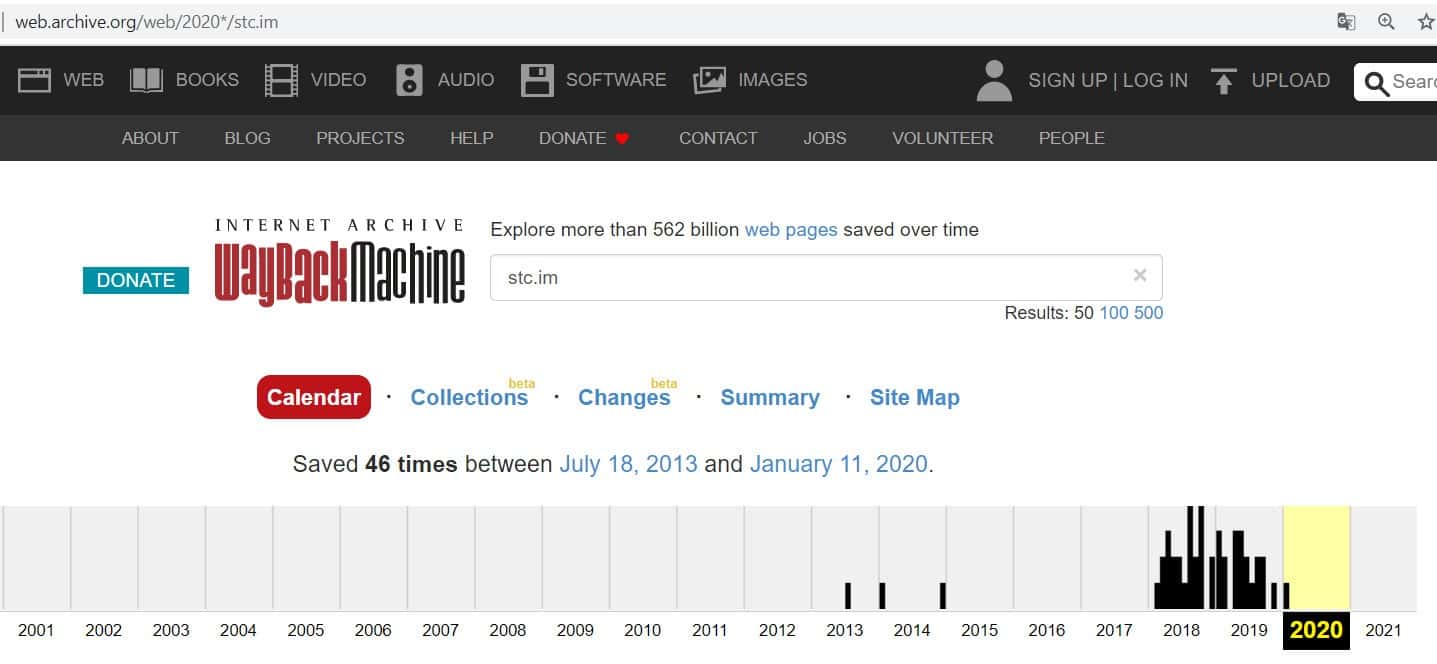The image size is (1437, 664).
Task: Click the Wayback Machine logo
Action: 340,261
